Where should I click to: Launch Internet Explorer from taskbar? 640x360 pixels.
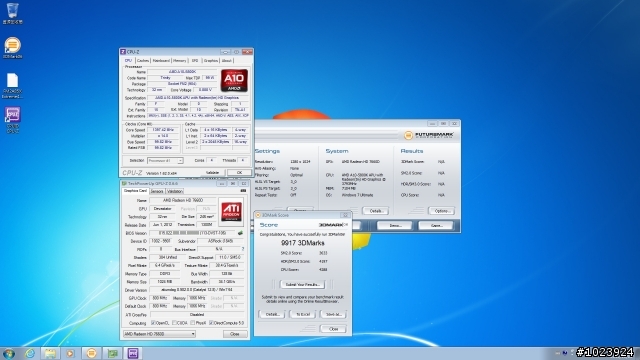(x=30, y=353)
